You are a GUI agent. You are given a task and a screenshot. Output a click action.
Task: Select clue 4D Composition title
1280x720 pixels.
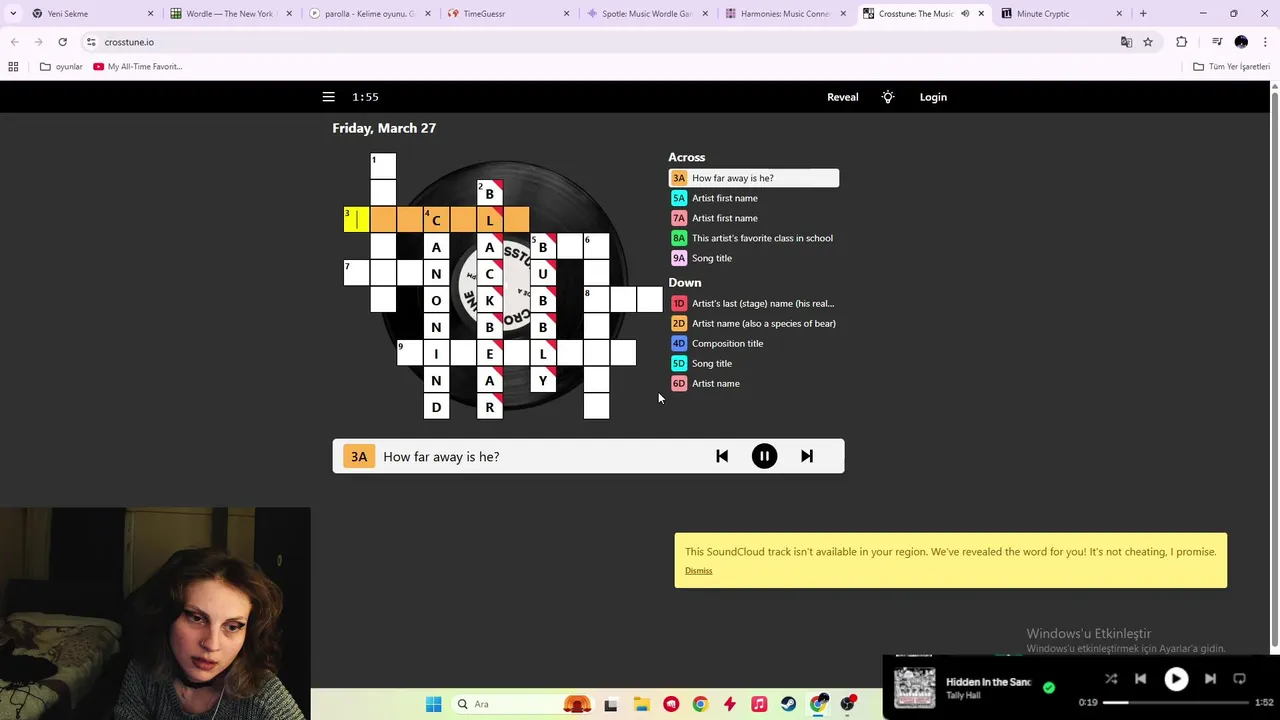tap(754, 343)
